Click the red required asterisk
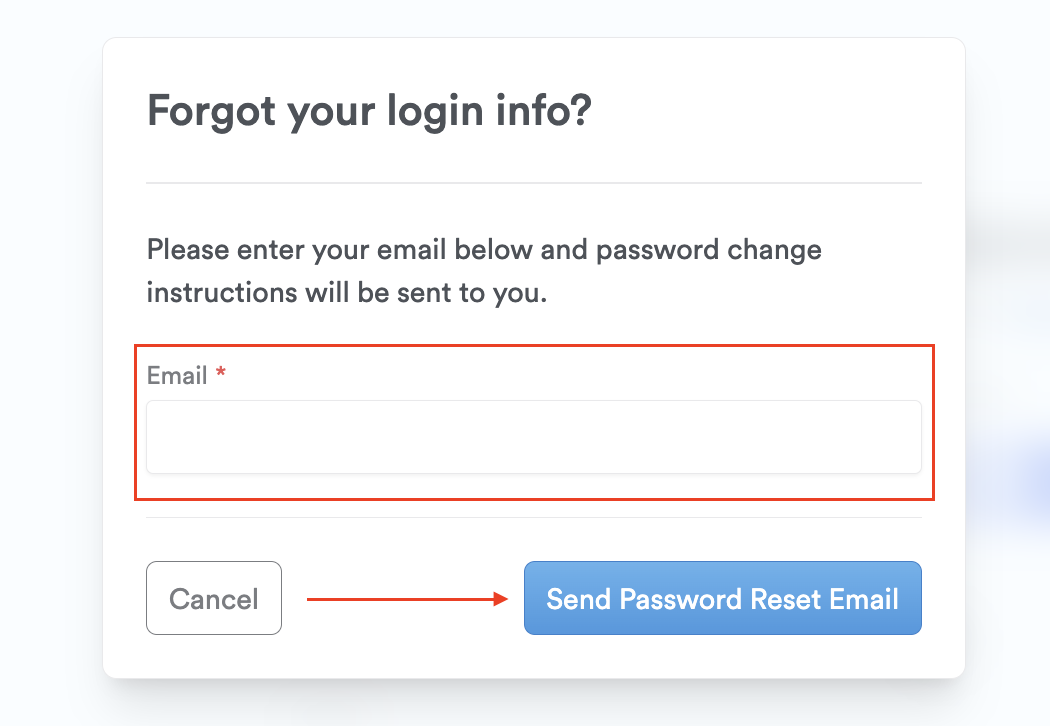Viewport: 1050px width, 726px height. coord(221,375)
